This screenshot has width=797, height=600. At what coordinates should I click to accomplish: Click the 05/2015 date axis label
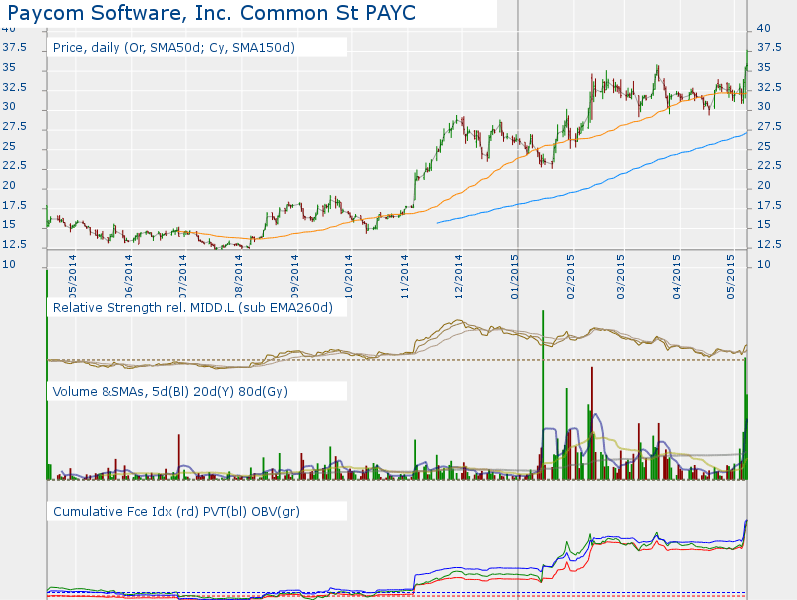point(730,277)
